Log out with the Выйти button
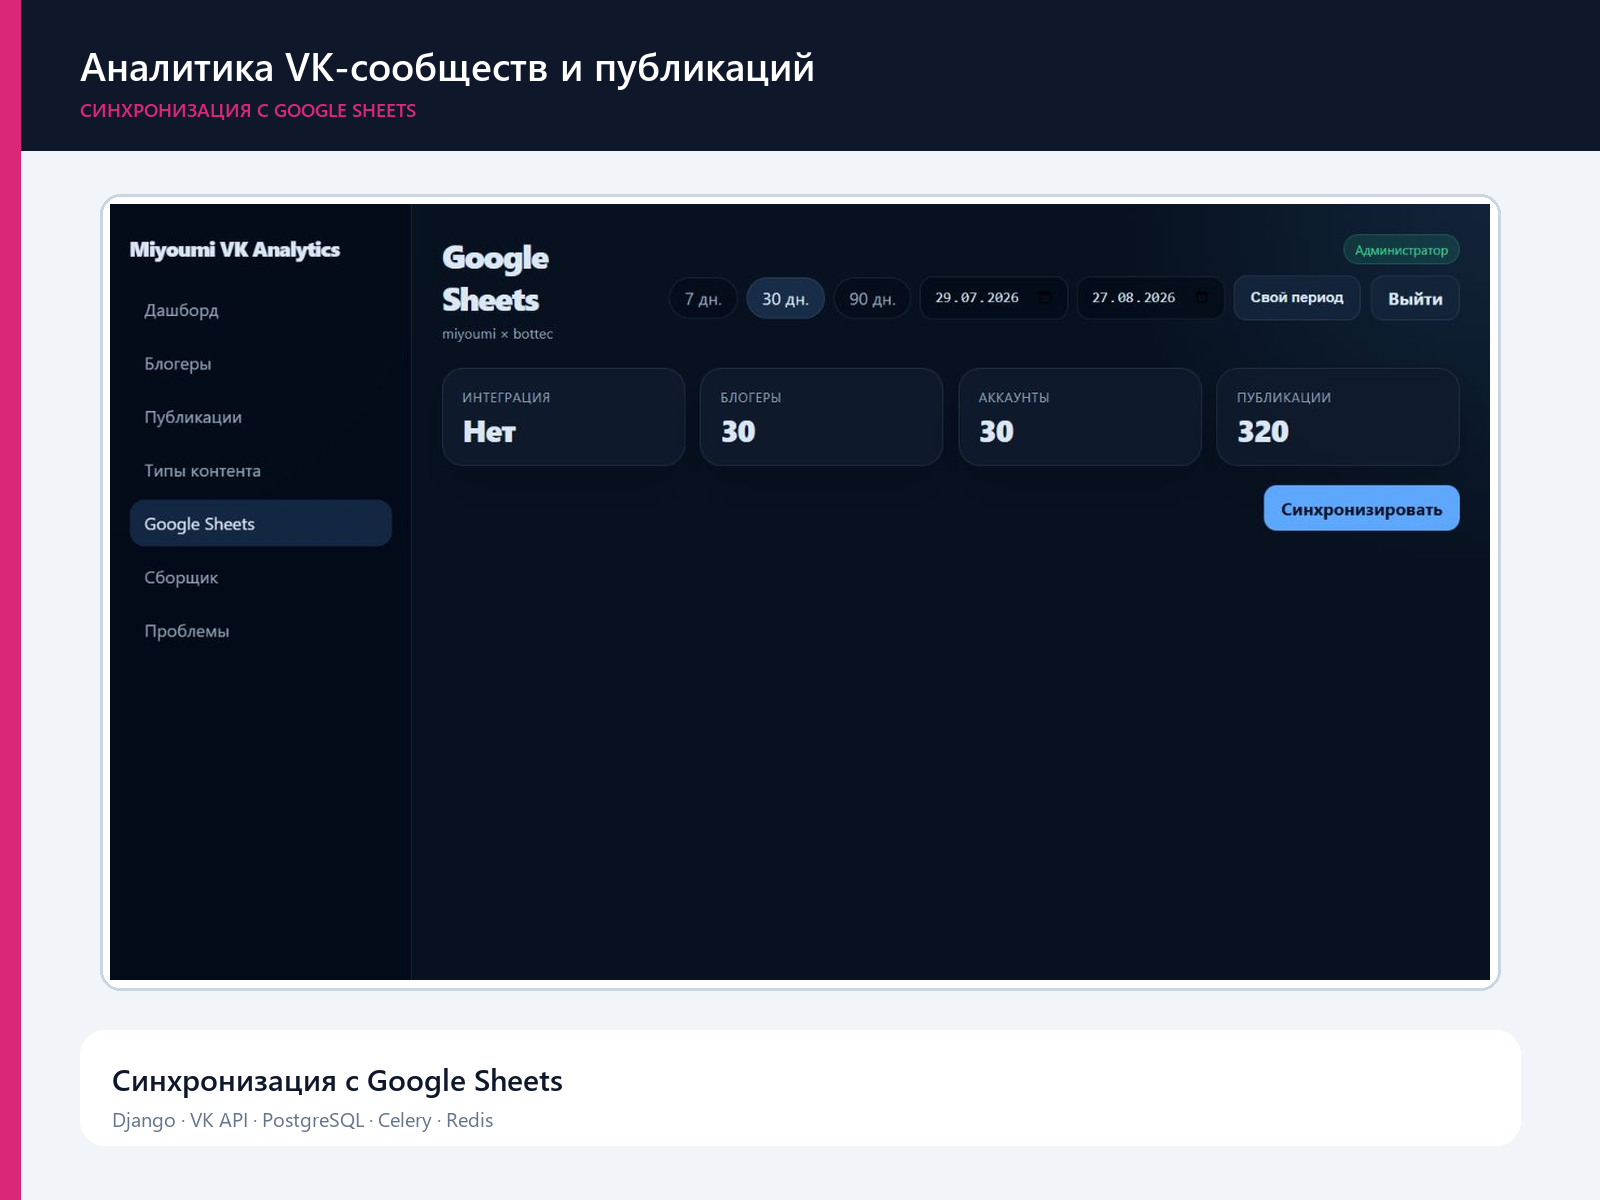 (1415, 299)
